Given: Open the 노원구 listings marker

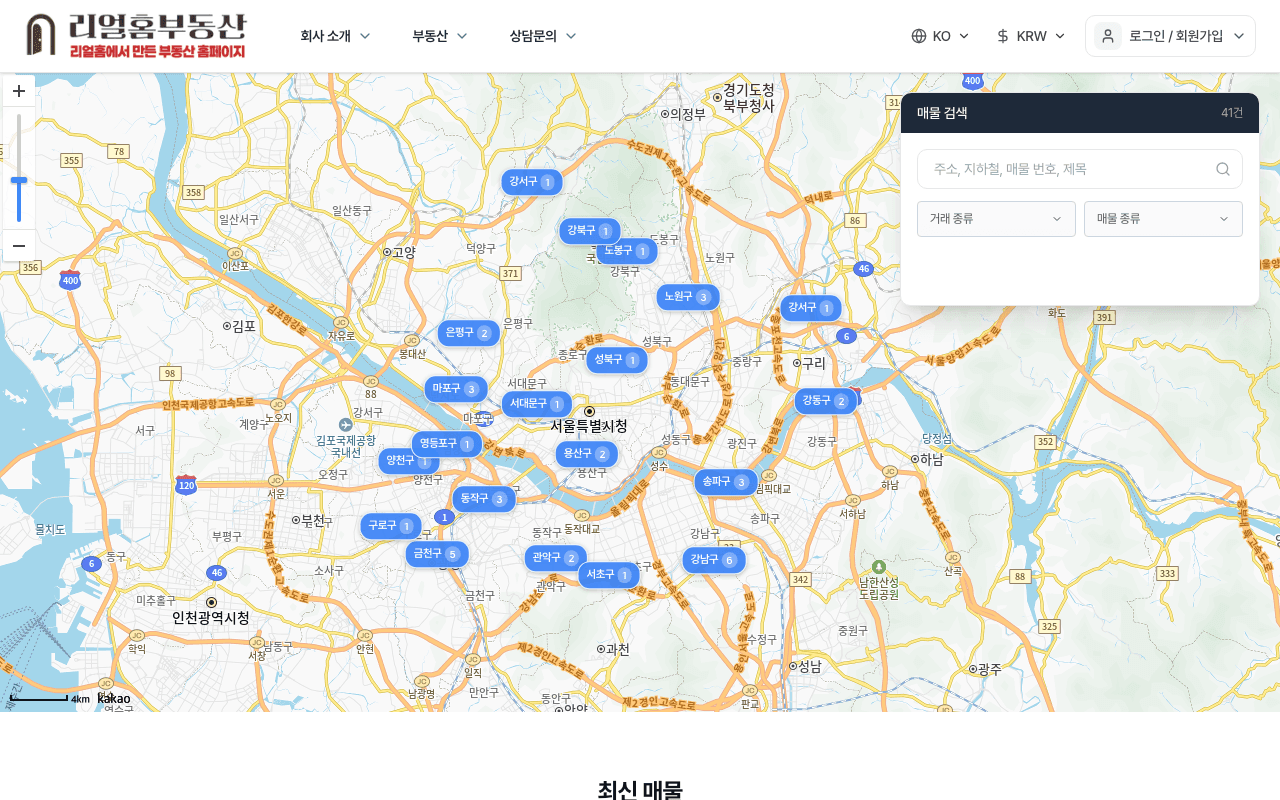Looking at the screenshot, I should (688, 297).
